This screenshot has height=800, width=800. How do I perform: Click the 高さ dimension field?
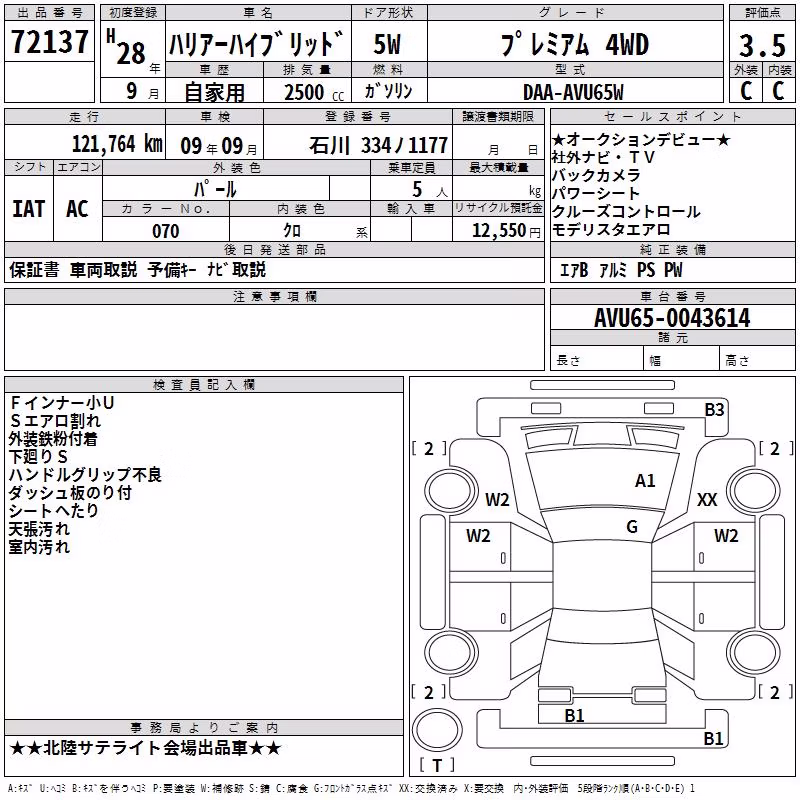coord(757,358)
